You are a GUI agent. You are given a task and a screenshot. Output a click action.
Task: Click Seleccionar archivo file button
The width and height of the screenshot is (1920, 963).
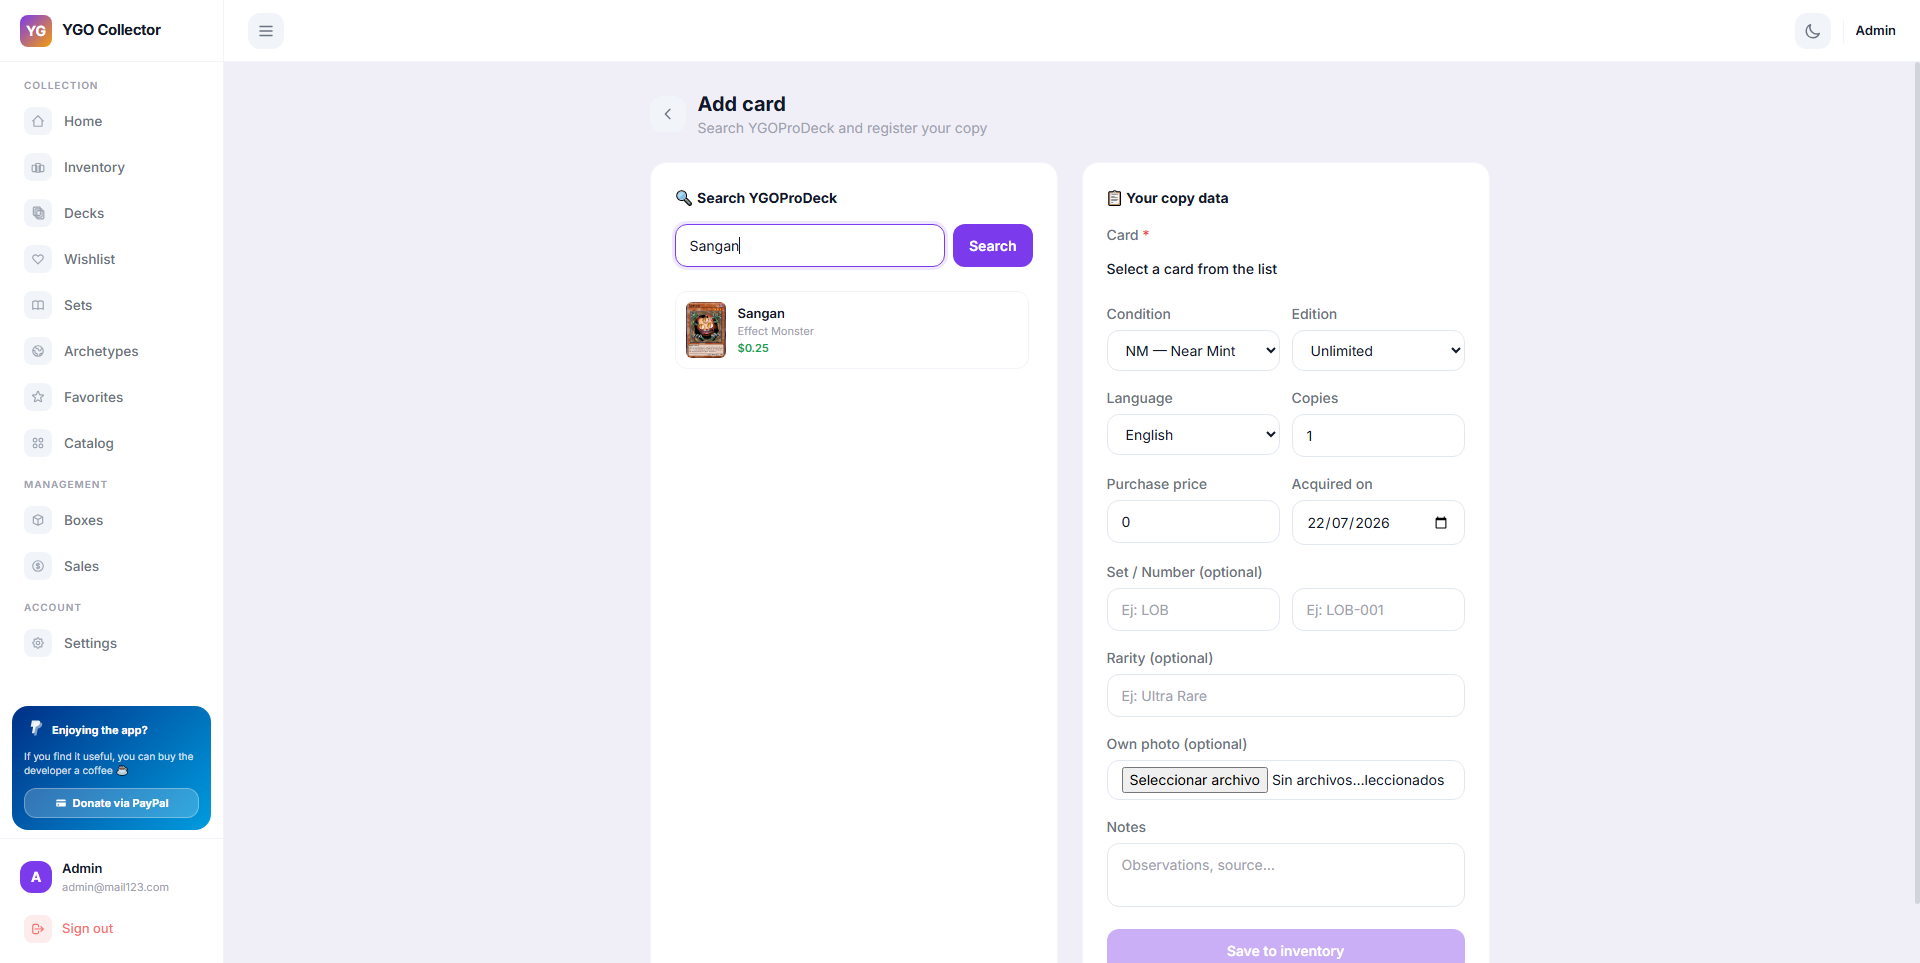(1194, 780)
